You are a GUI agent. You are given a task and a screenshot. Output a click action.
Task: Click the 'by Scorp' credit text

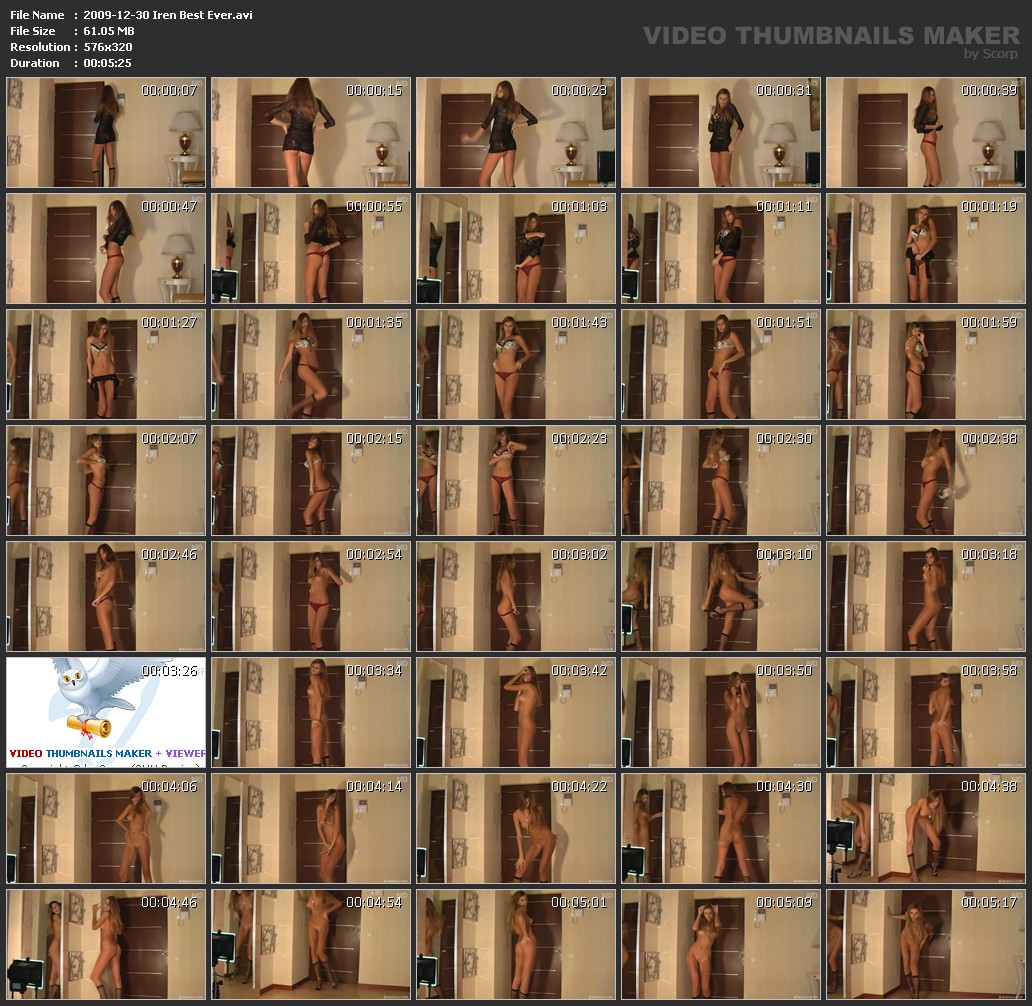(990, 54)
